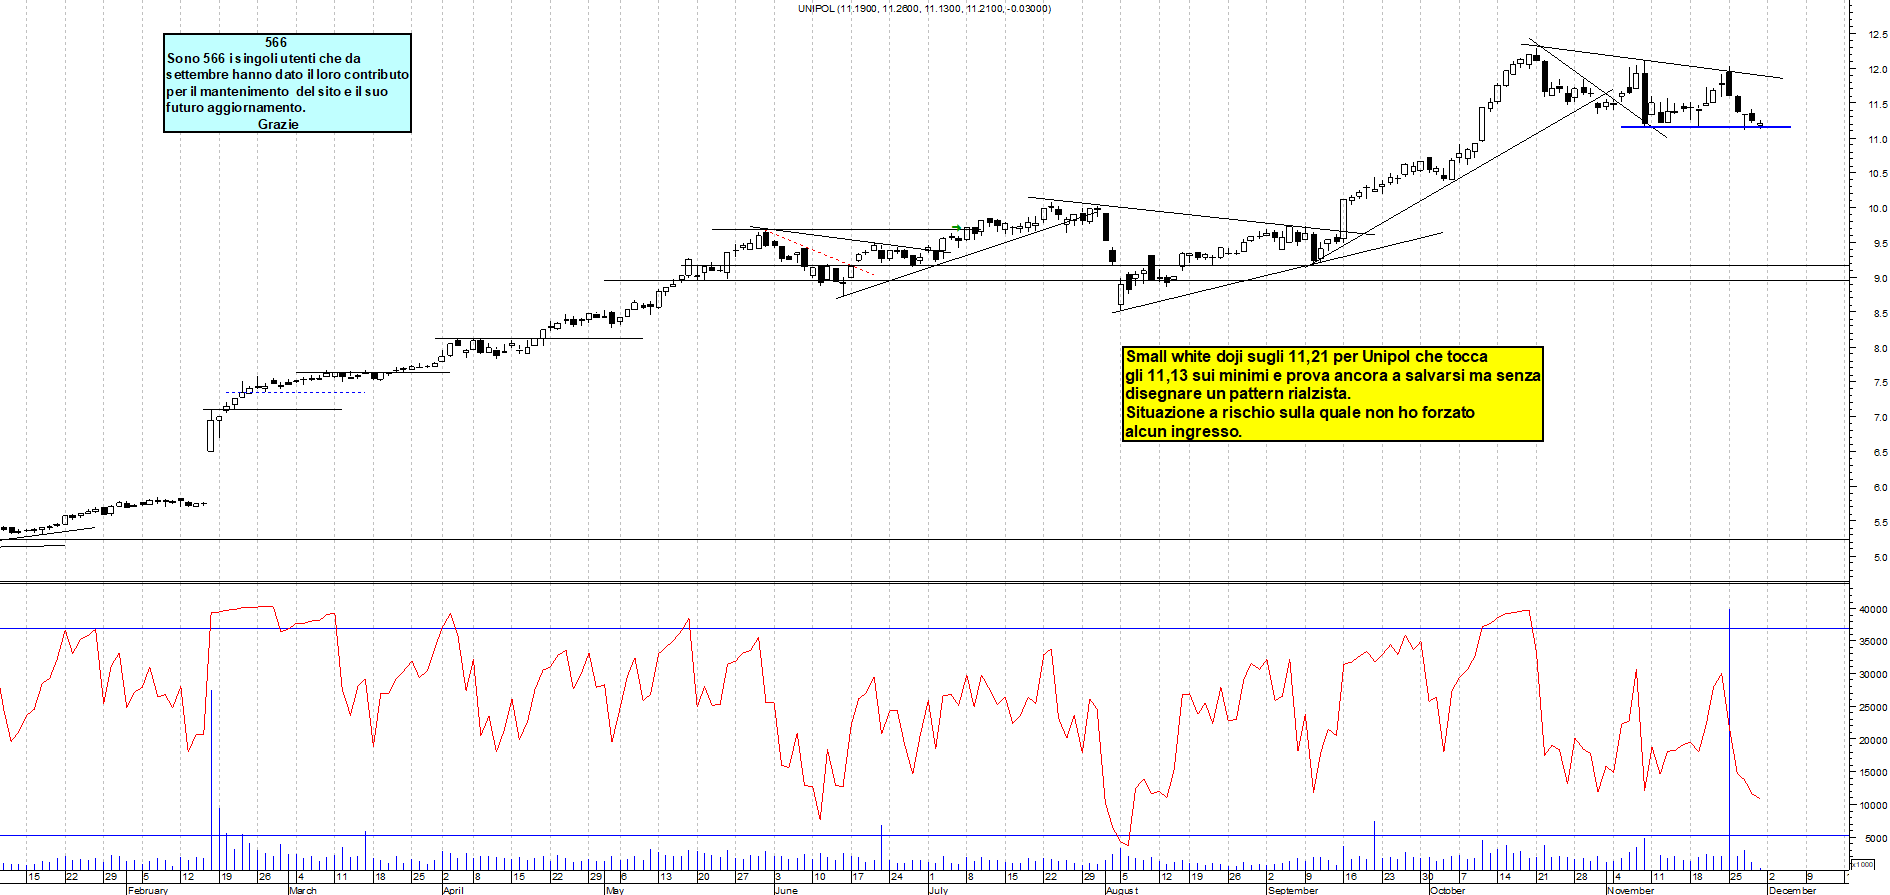Click the 10.5 price axis label
This screenshot has height=895, width=1890.
[1877, 174]
